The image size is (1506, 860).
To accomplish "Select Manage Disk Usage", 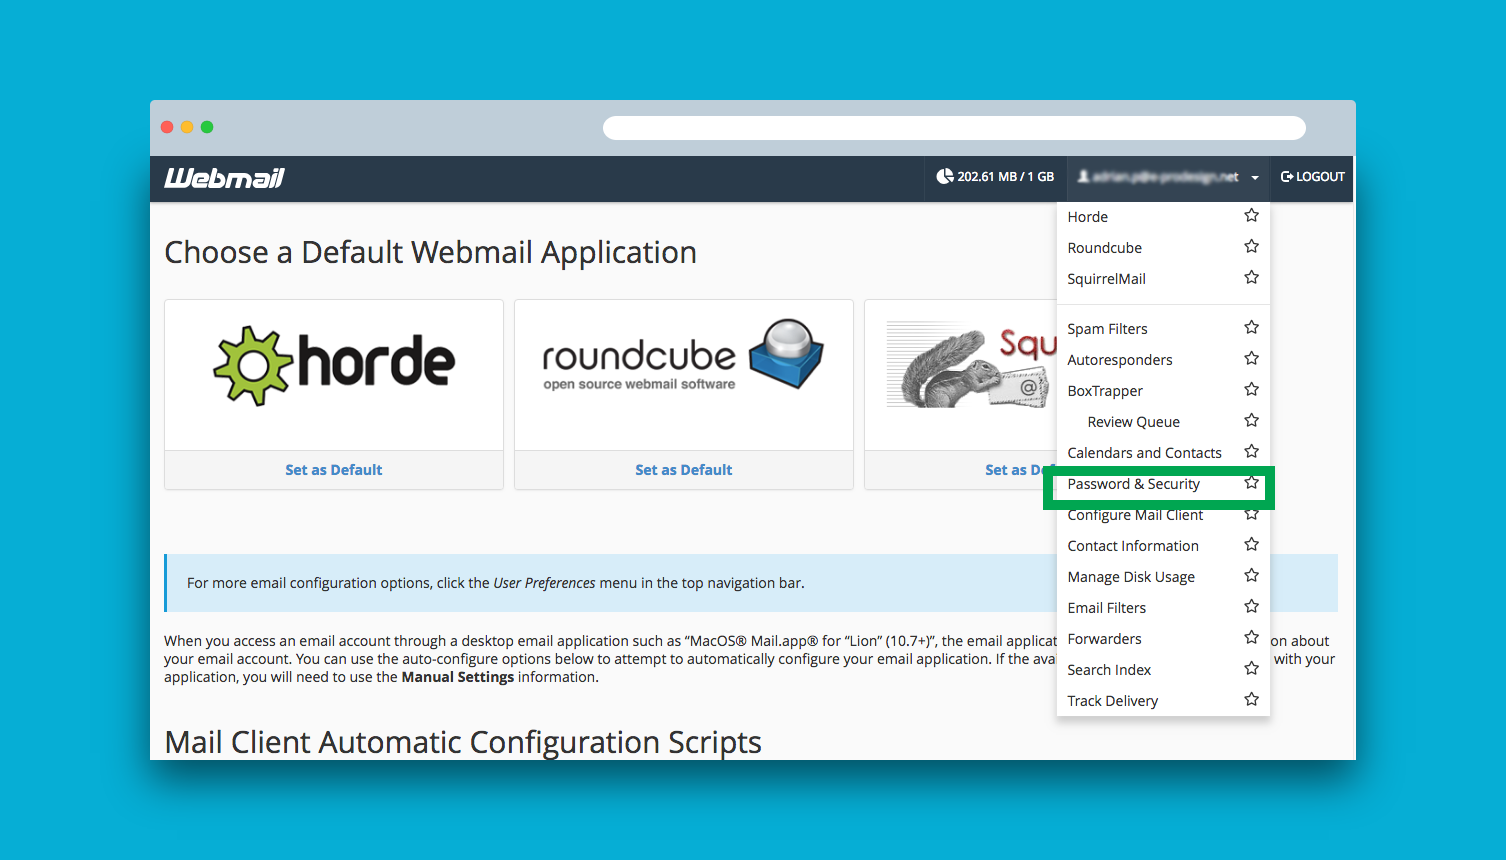I will [1131, 577].
